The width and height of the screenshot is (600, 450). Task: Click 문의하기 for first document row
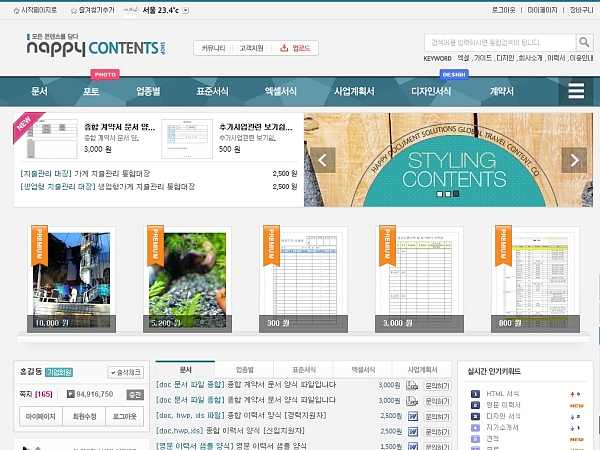(439, 385)
